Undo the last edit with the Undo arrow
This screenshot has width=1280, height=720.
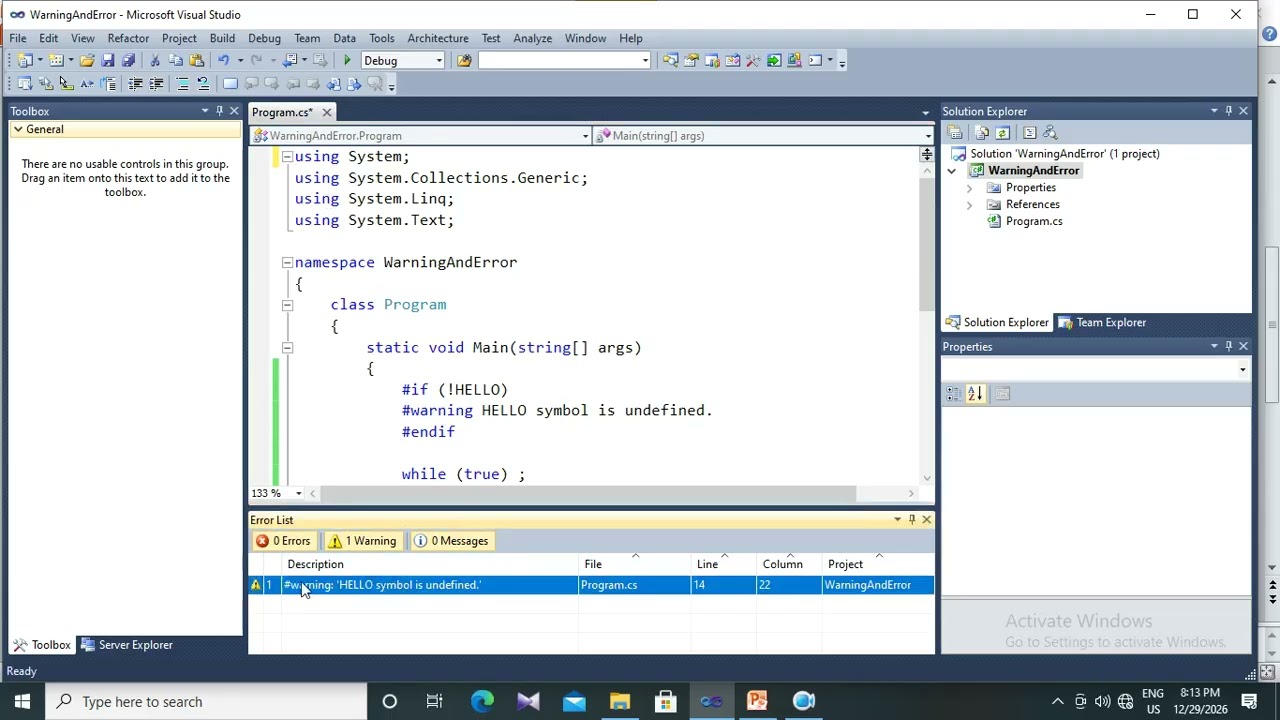pos(224,61)
